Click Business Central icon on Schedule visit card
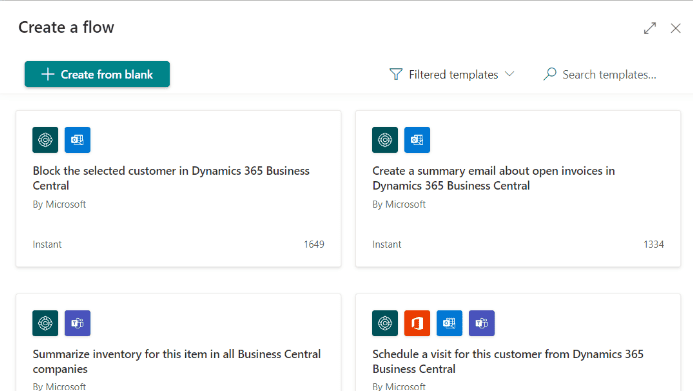The image size is (693, 391). tap(385, 323)
